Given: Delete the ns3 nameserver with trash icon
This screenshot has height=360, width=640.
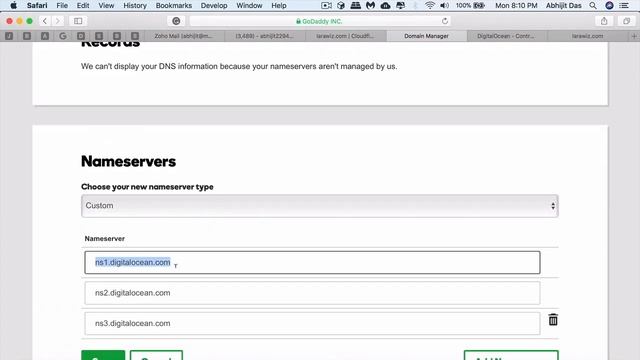Looking at the screenshot, I should click(553, 320).
